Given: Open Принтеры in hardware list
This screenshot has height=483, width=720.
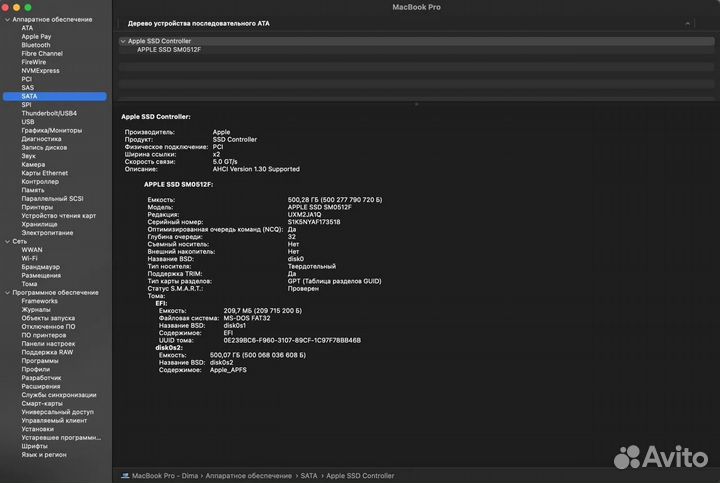Looking at the screenshot, I should click(x=37, y=207).
